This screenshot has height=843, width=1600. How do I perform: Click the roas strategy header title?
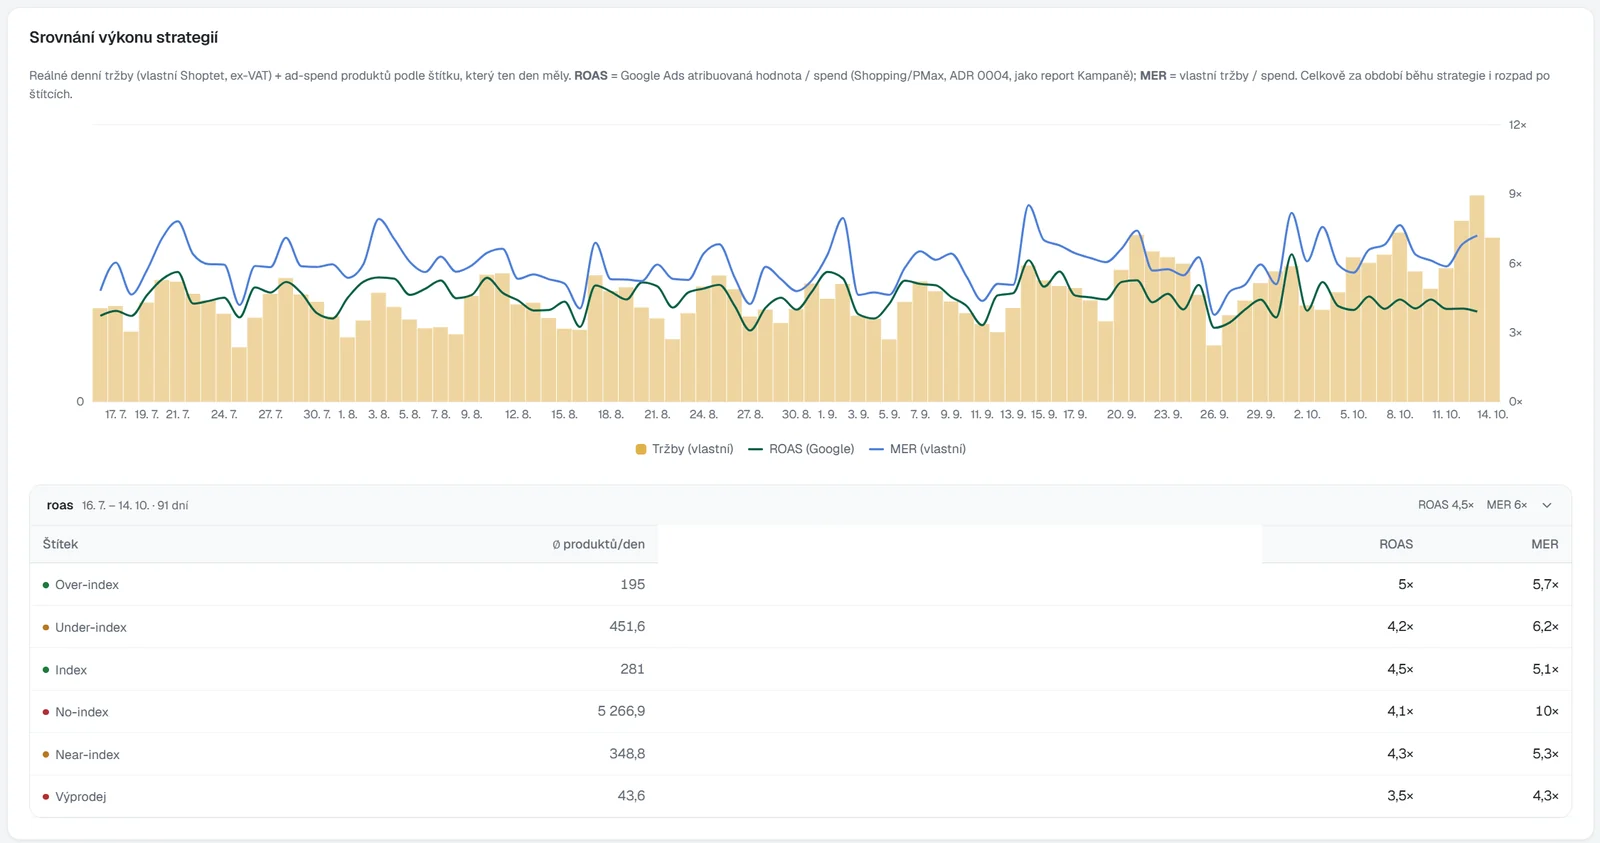point(60,505)
